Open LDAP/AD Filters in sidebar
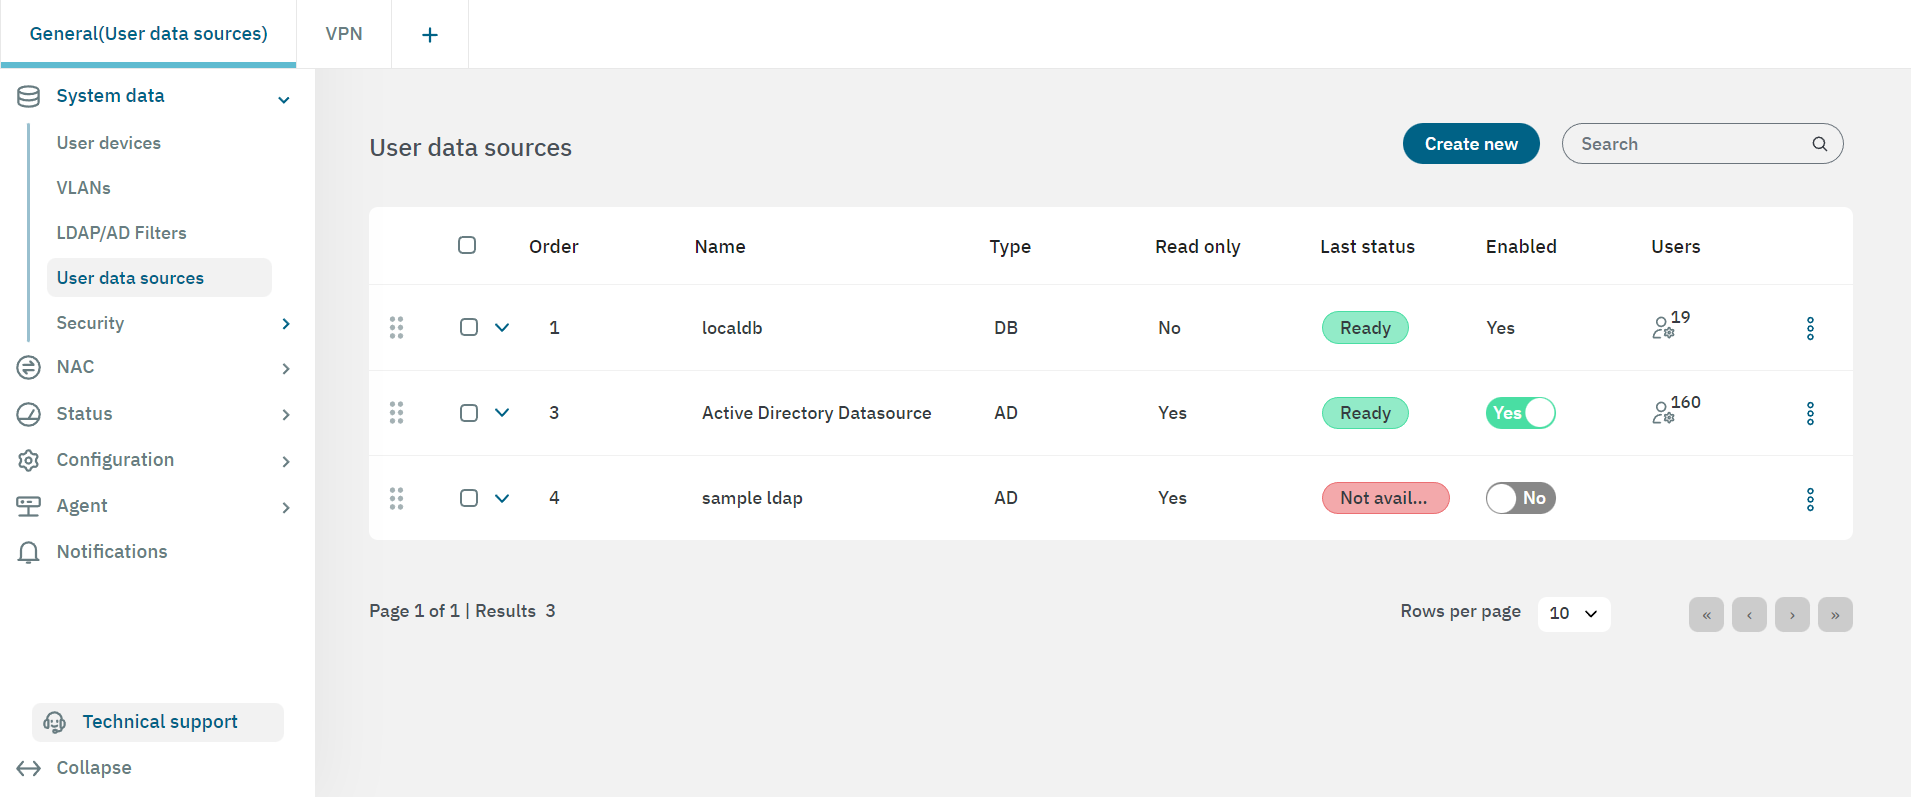The image size is (1911, 797). pyautogui.click(x=122, y=233)
